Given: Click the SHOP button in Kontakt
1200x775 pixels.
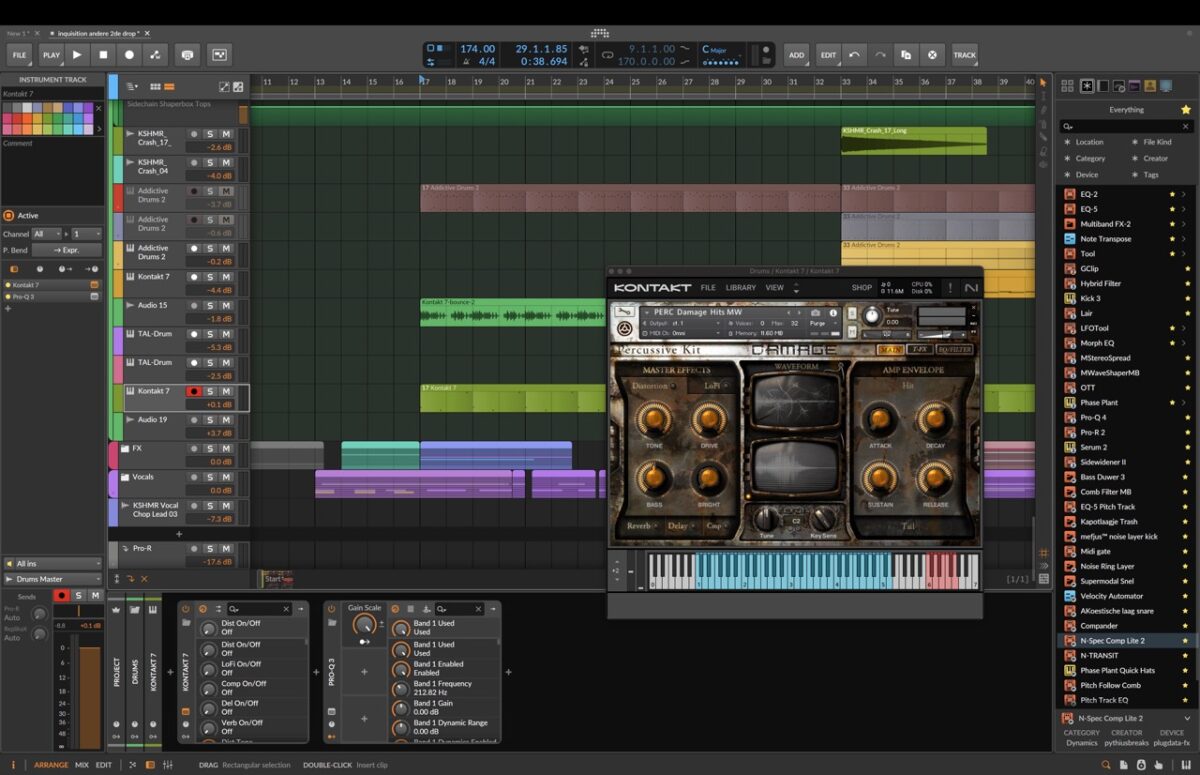Looking at the screenshot, I should click(x=861, y=287).
